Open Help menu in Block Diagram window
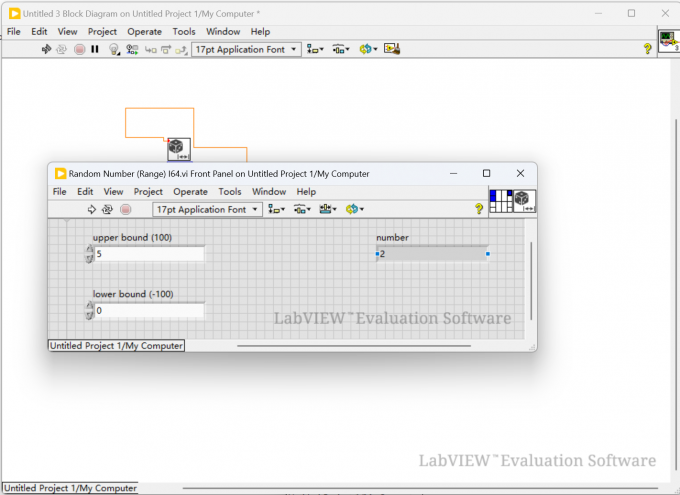Viewport: 680px width, 495px height. 260,32
